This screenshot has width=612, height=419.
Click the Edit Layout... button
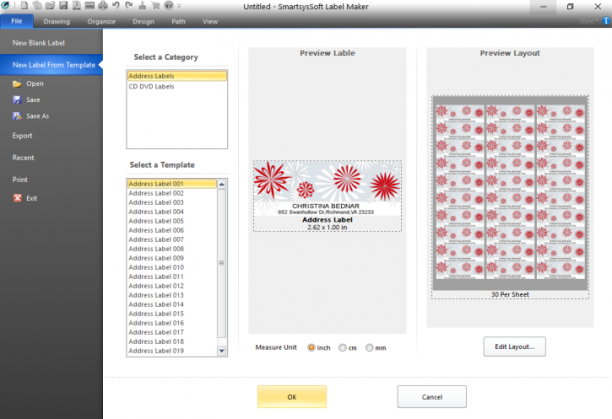coord(514,346)
